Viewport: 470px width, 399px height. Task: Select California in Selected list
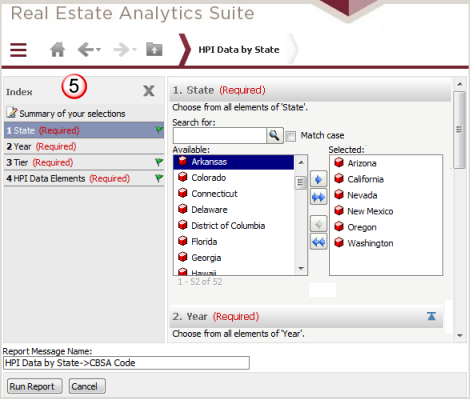pos(386,179)
